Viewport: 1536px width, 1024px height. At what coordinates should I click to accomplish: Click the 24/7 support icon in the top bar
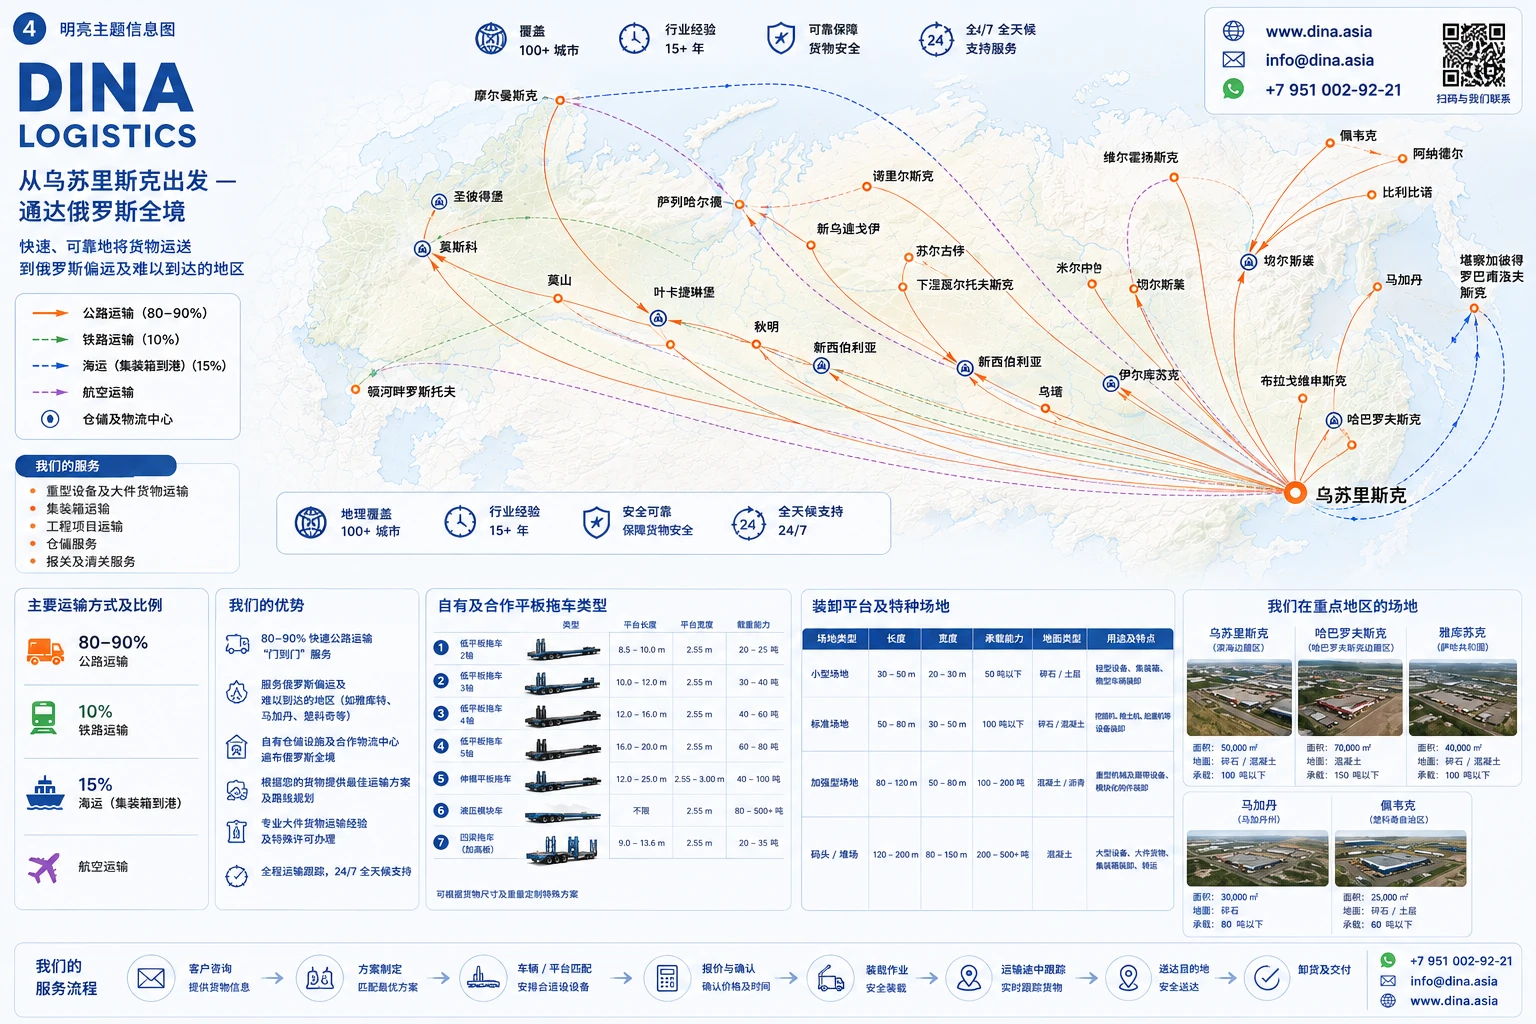[935, 40]
